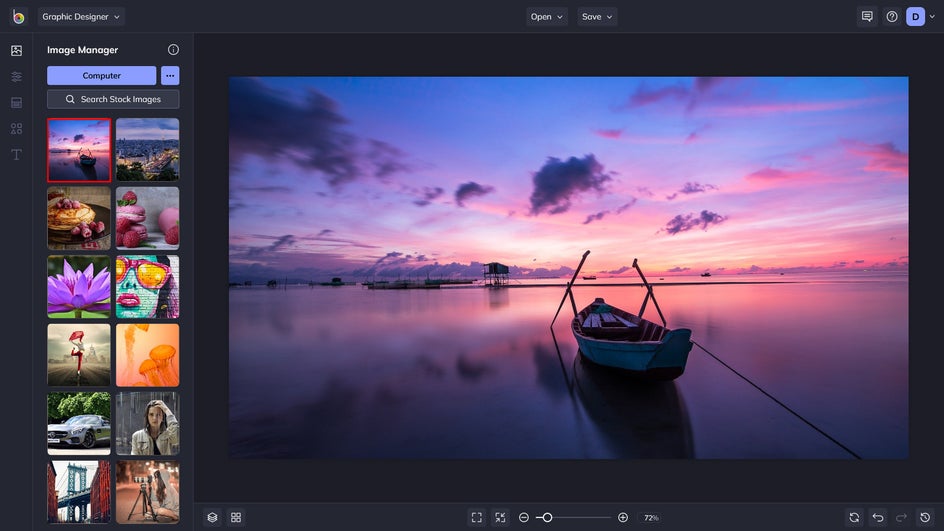Open the Text tool sidebar icon
This screenshot has height=531, width=944.
coord(16,155)
